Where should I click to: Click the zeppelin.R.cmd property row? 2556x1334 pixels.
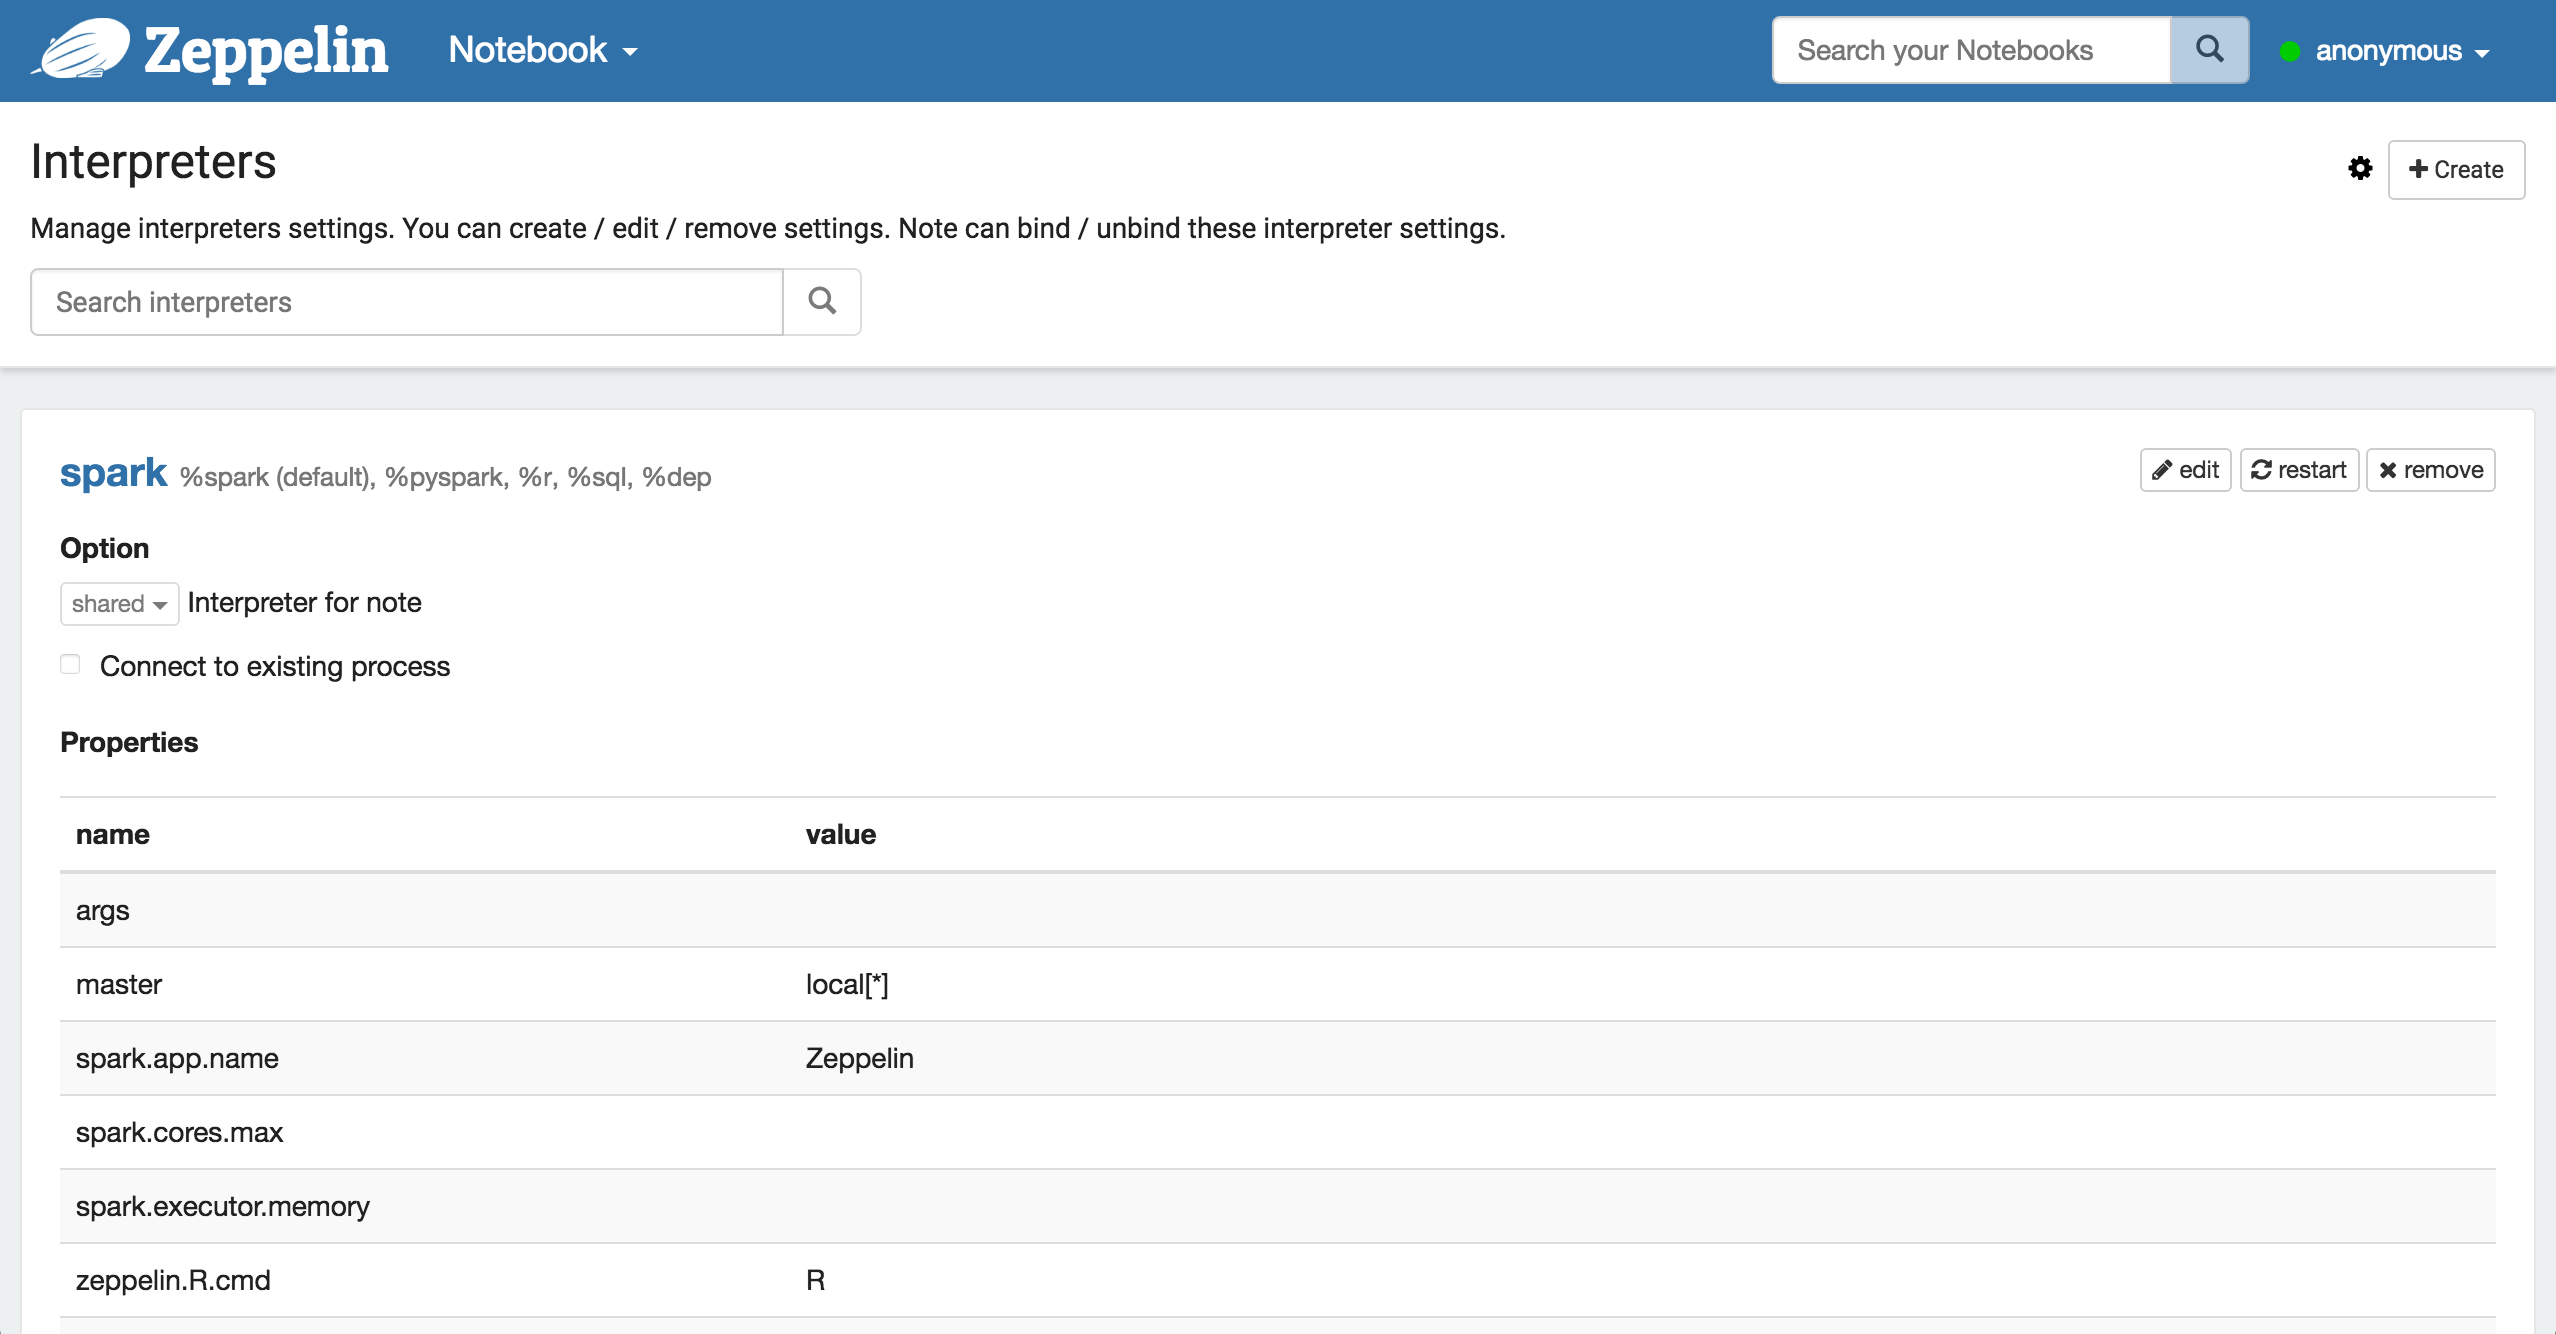click(x=1277, y=1280)
